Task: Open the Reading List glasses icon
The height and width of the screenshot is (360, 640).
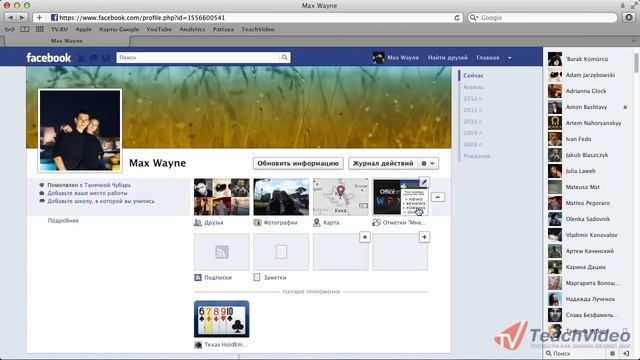Action: pos(10,29)
